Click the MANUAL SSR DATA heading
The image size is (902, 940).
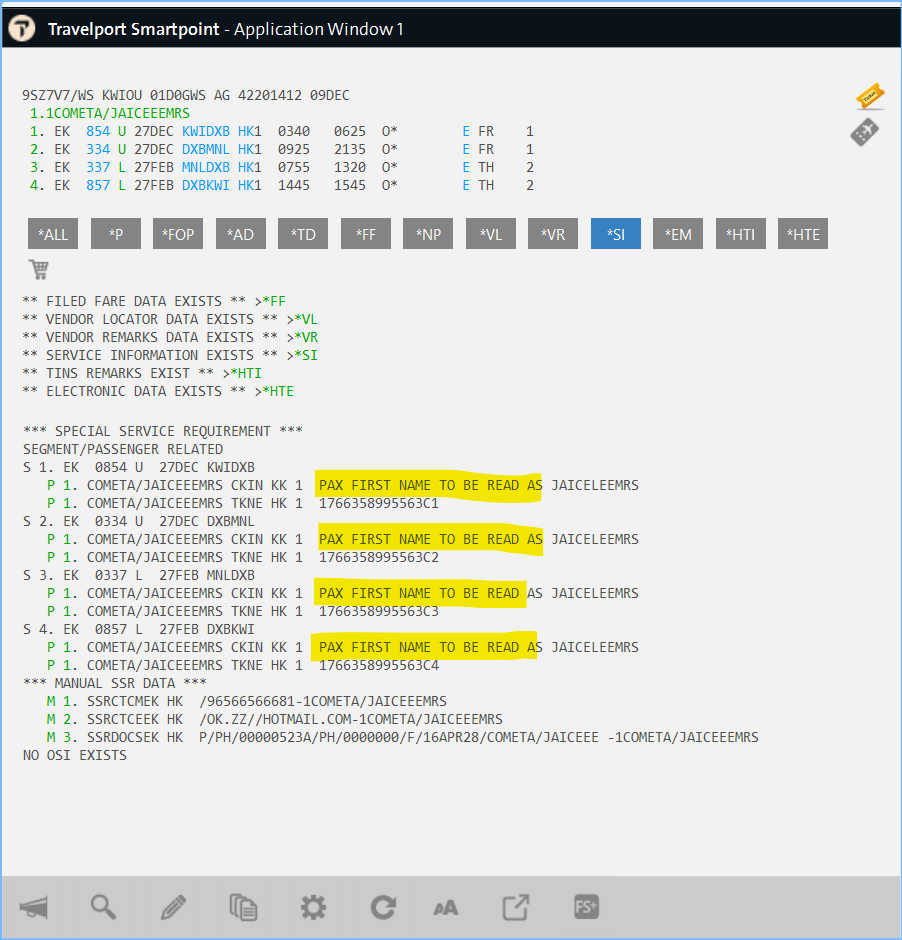coord(114,683)
